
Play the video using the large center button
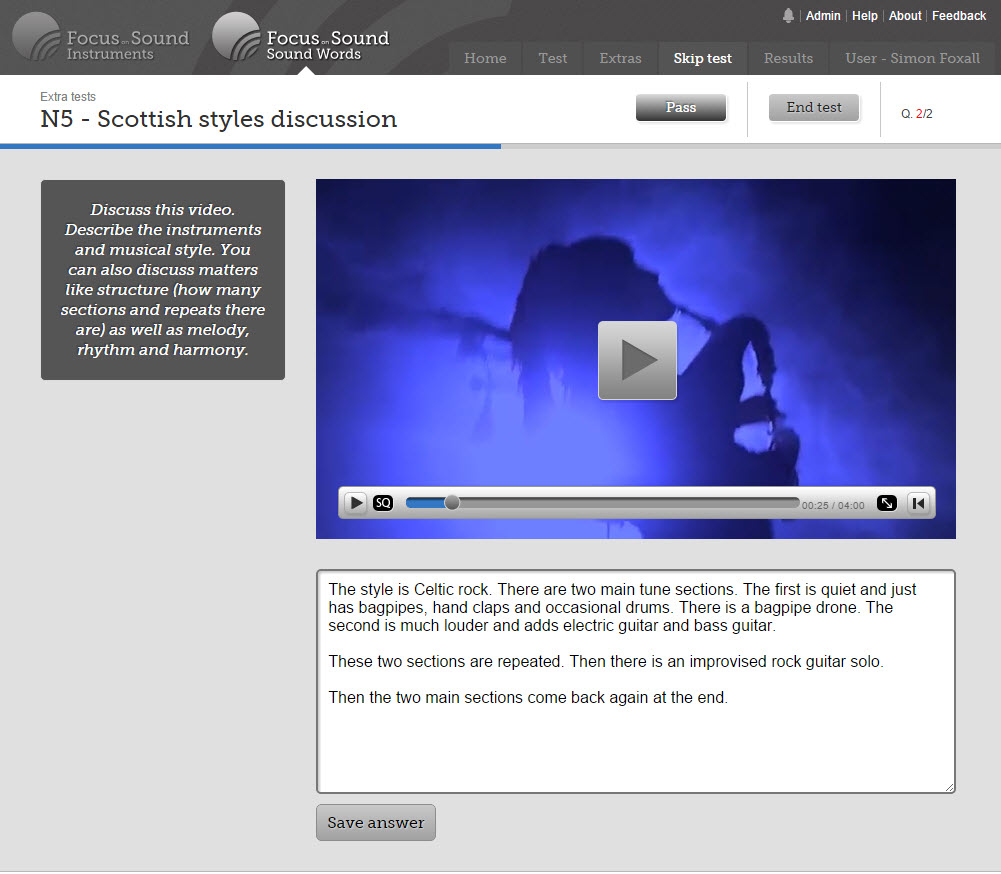click(x=636, y=360)
